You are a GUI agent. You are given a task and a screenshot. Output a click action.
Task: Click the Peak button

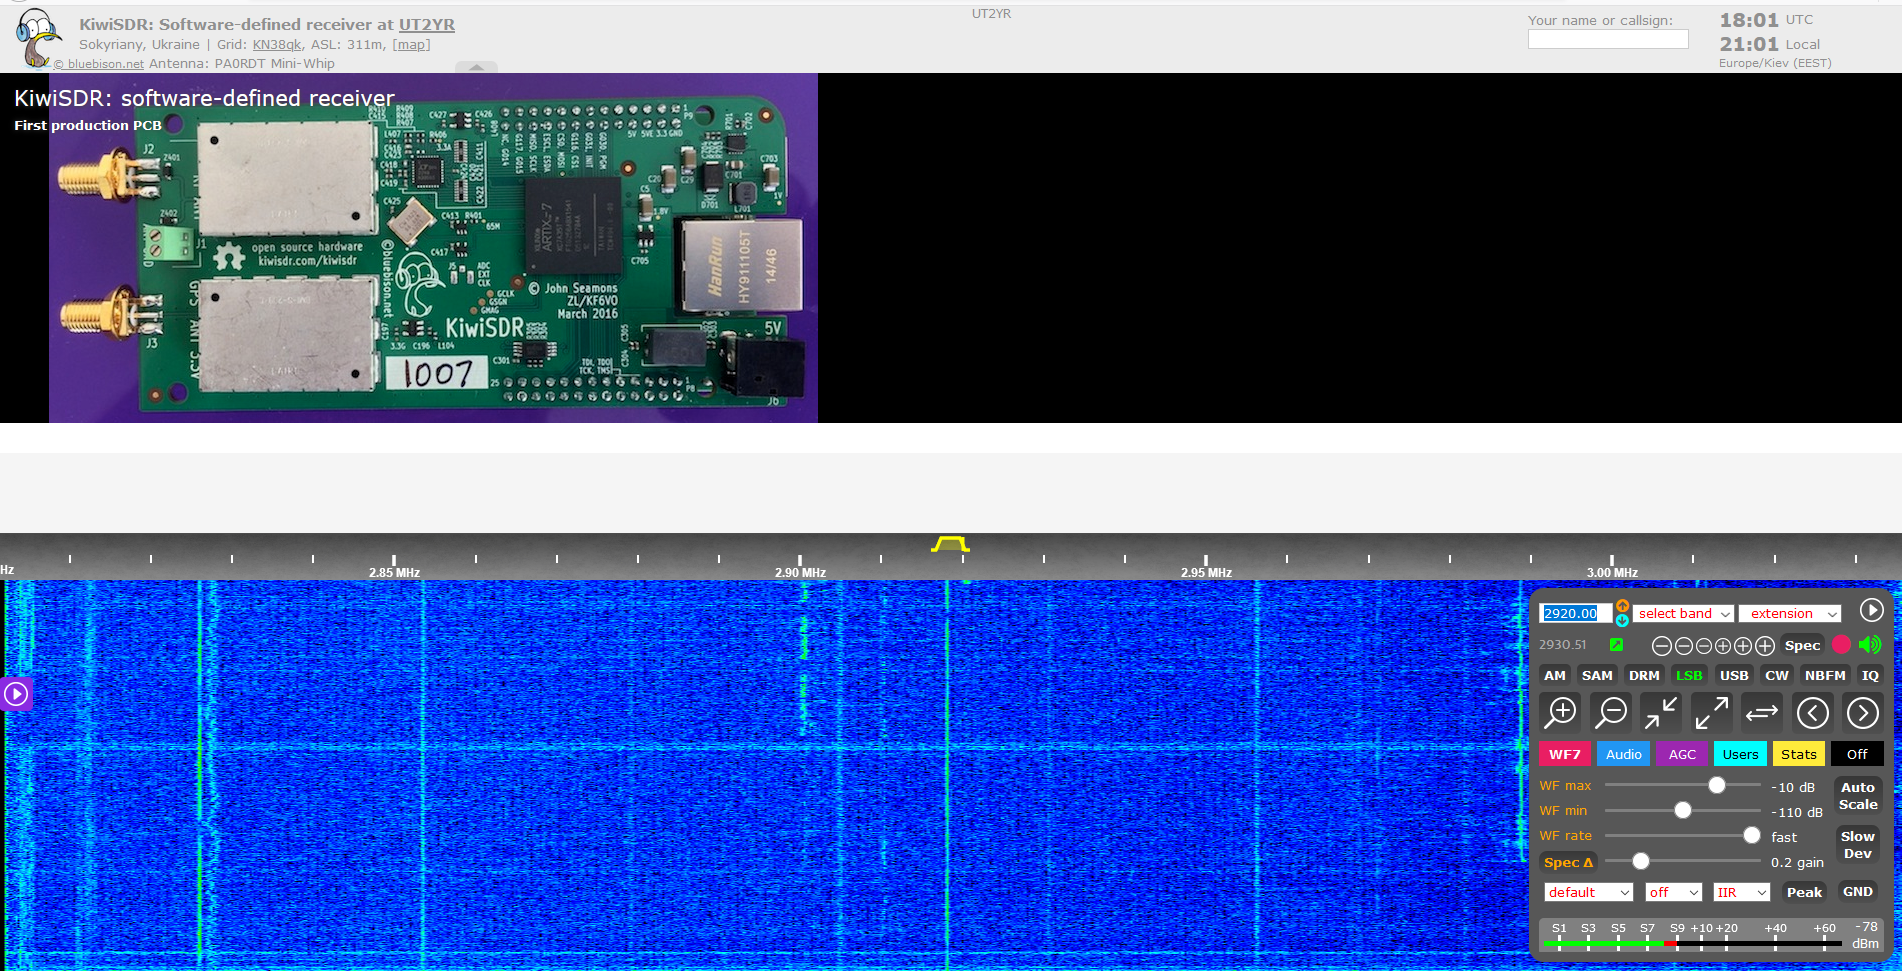1804,892
